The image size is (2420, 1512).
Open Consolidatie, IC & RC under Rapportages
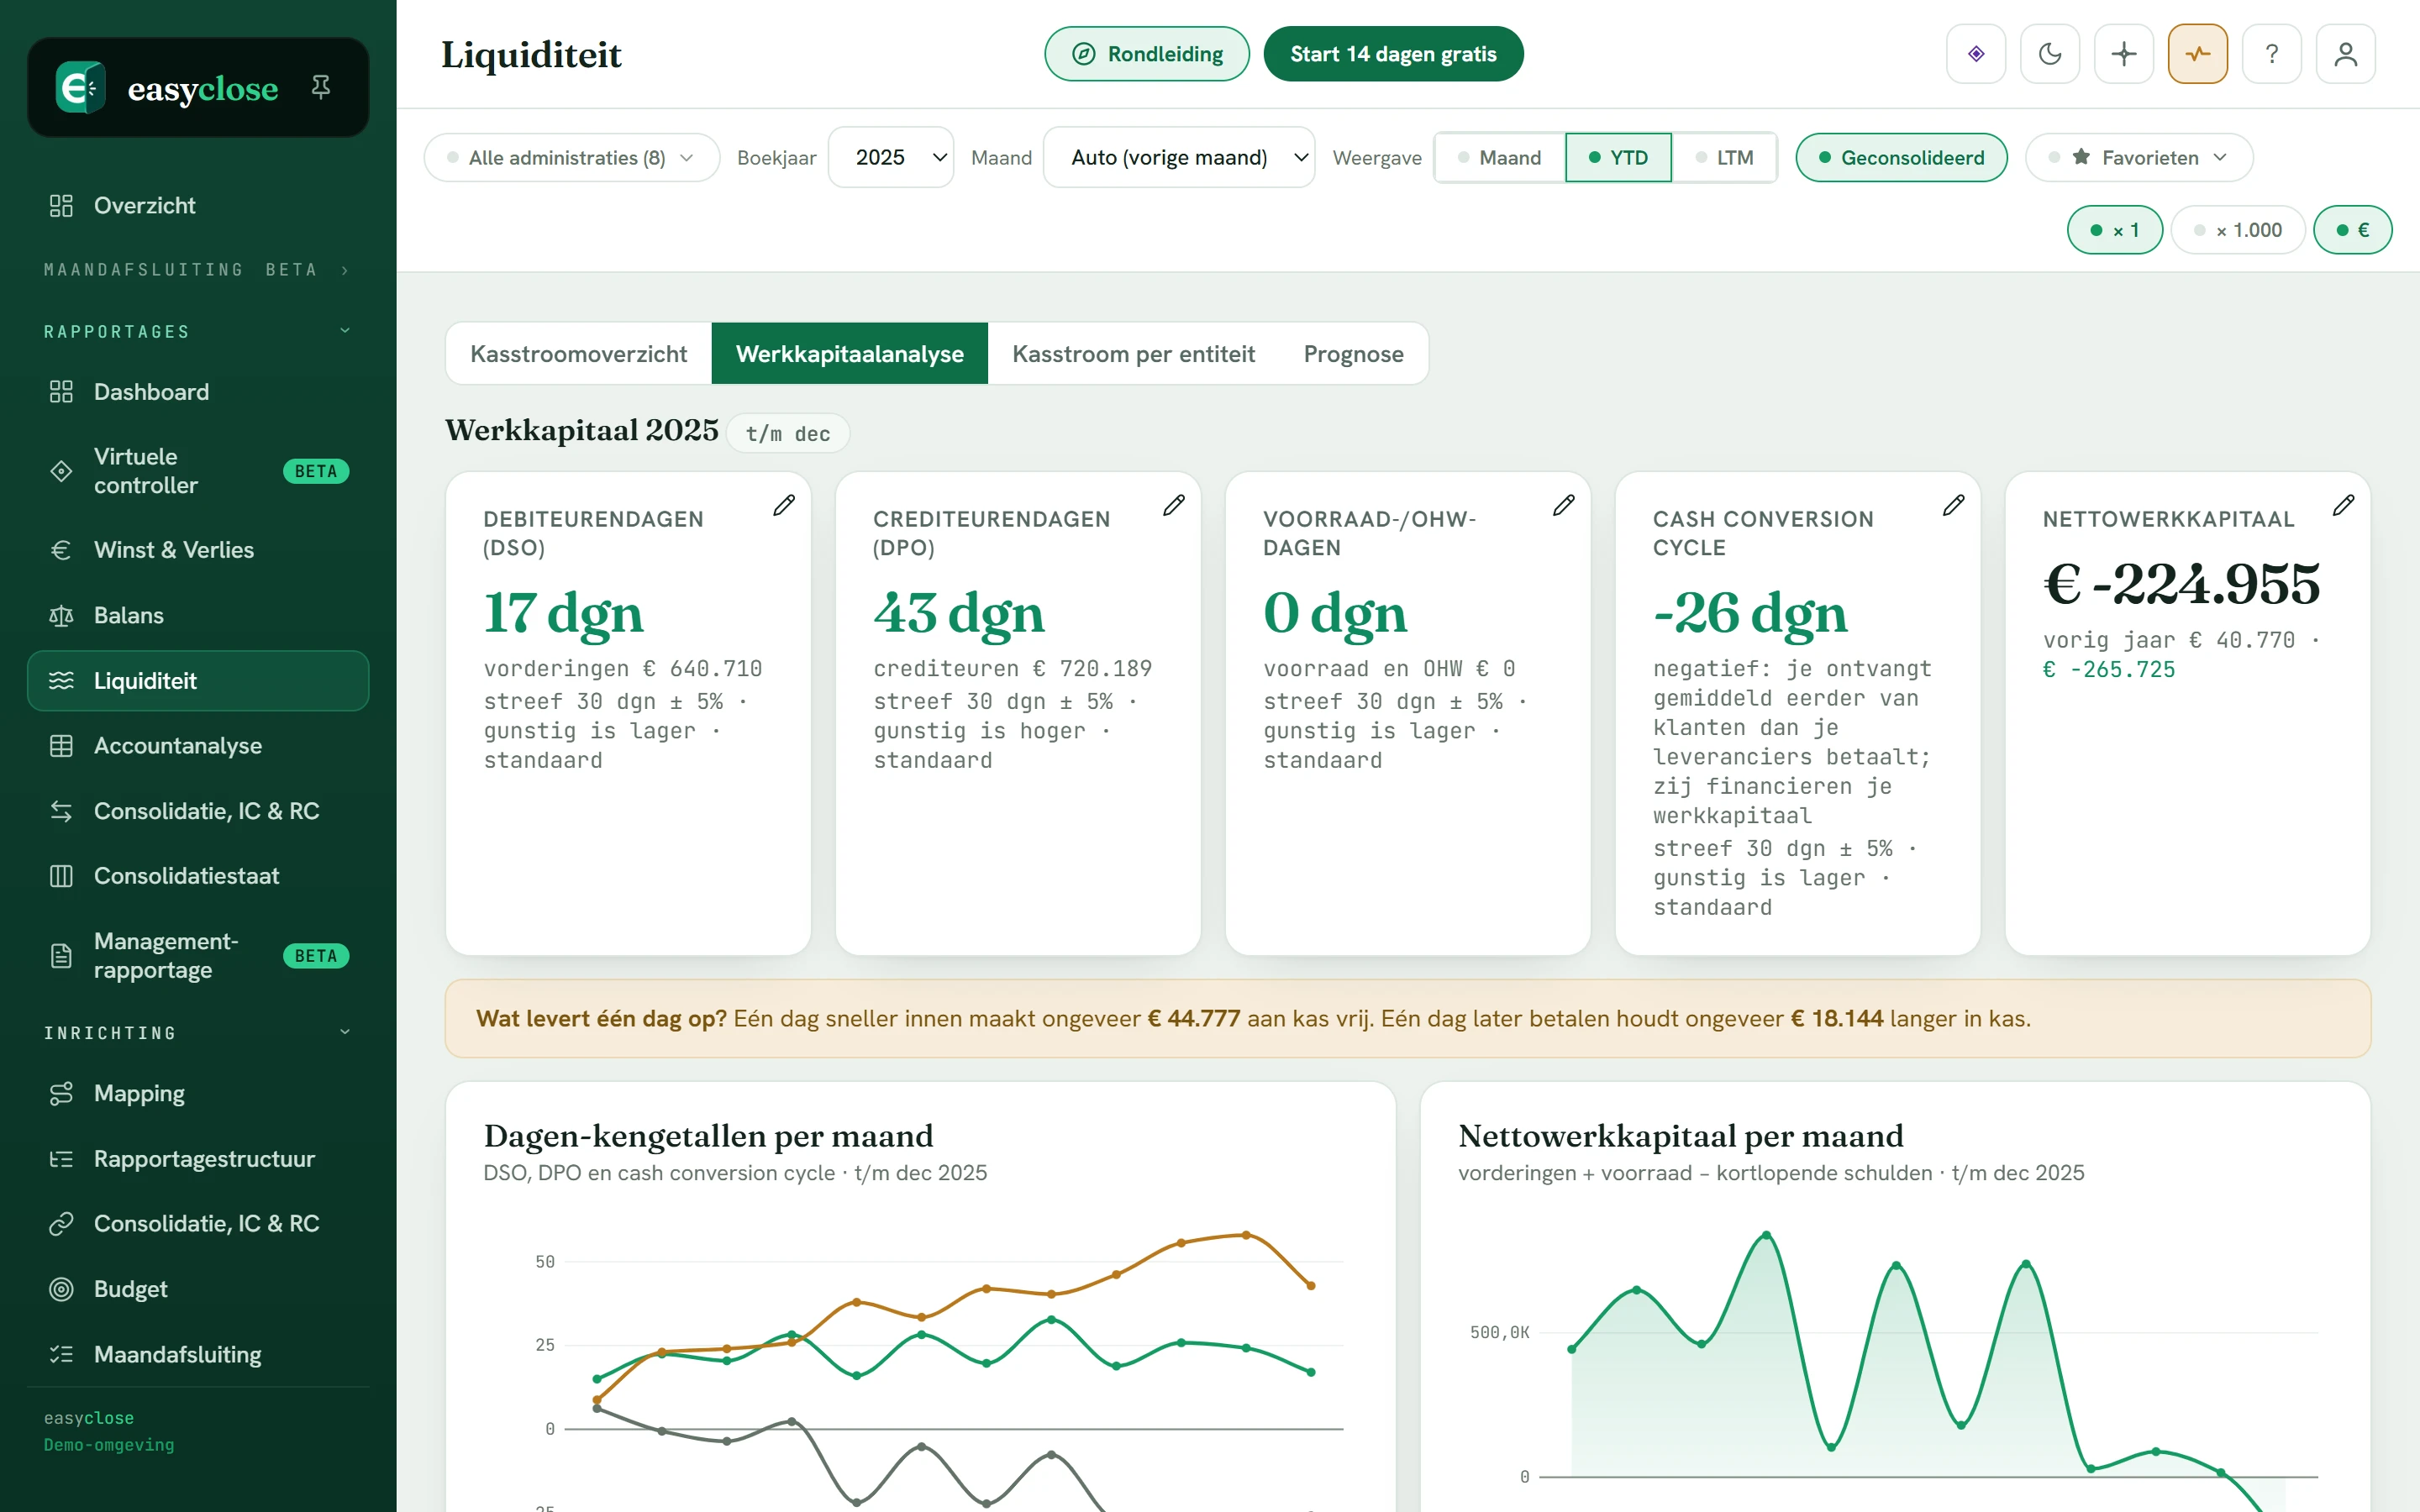click(x=198, y=811)
